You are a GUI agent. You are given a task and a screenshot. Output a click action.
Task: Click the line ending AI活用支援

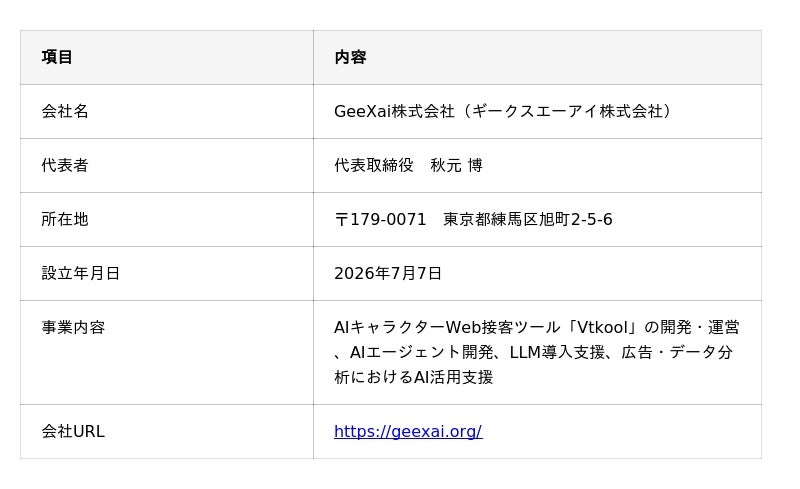413,377
